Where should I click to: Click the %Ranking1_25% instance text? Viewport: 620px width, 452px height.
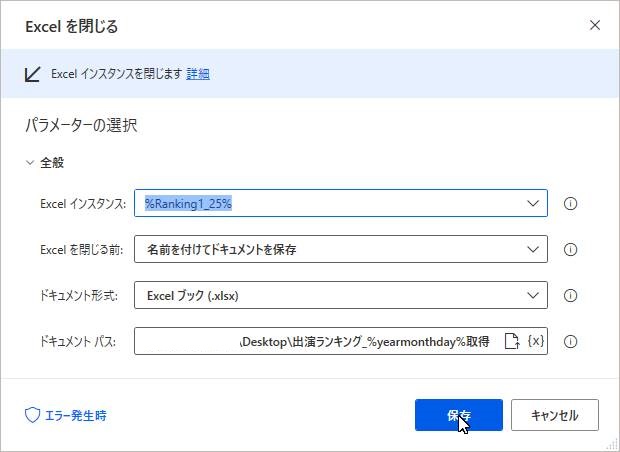click(x=188, y=204)
